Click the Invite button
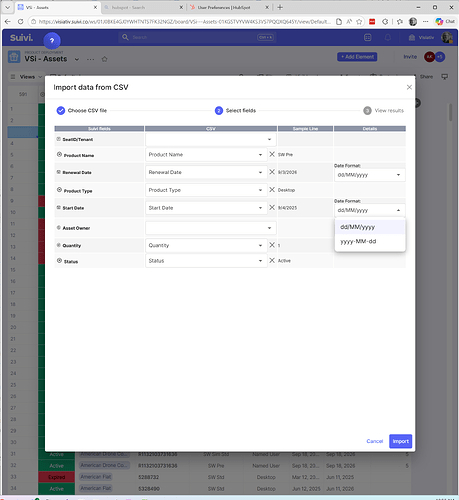 pyautogui.click(x=410, y=57)
